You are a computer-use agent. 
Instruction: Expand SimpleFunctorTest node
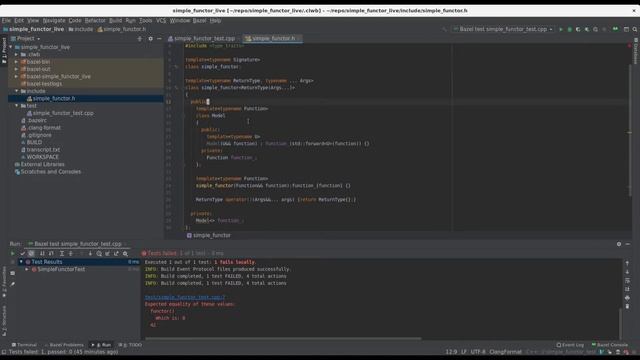pyautogui.click(x=27, y=269)
